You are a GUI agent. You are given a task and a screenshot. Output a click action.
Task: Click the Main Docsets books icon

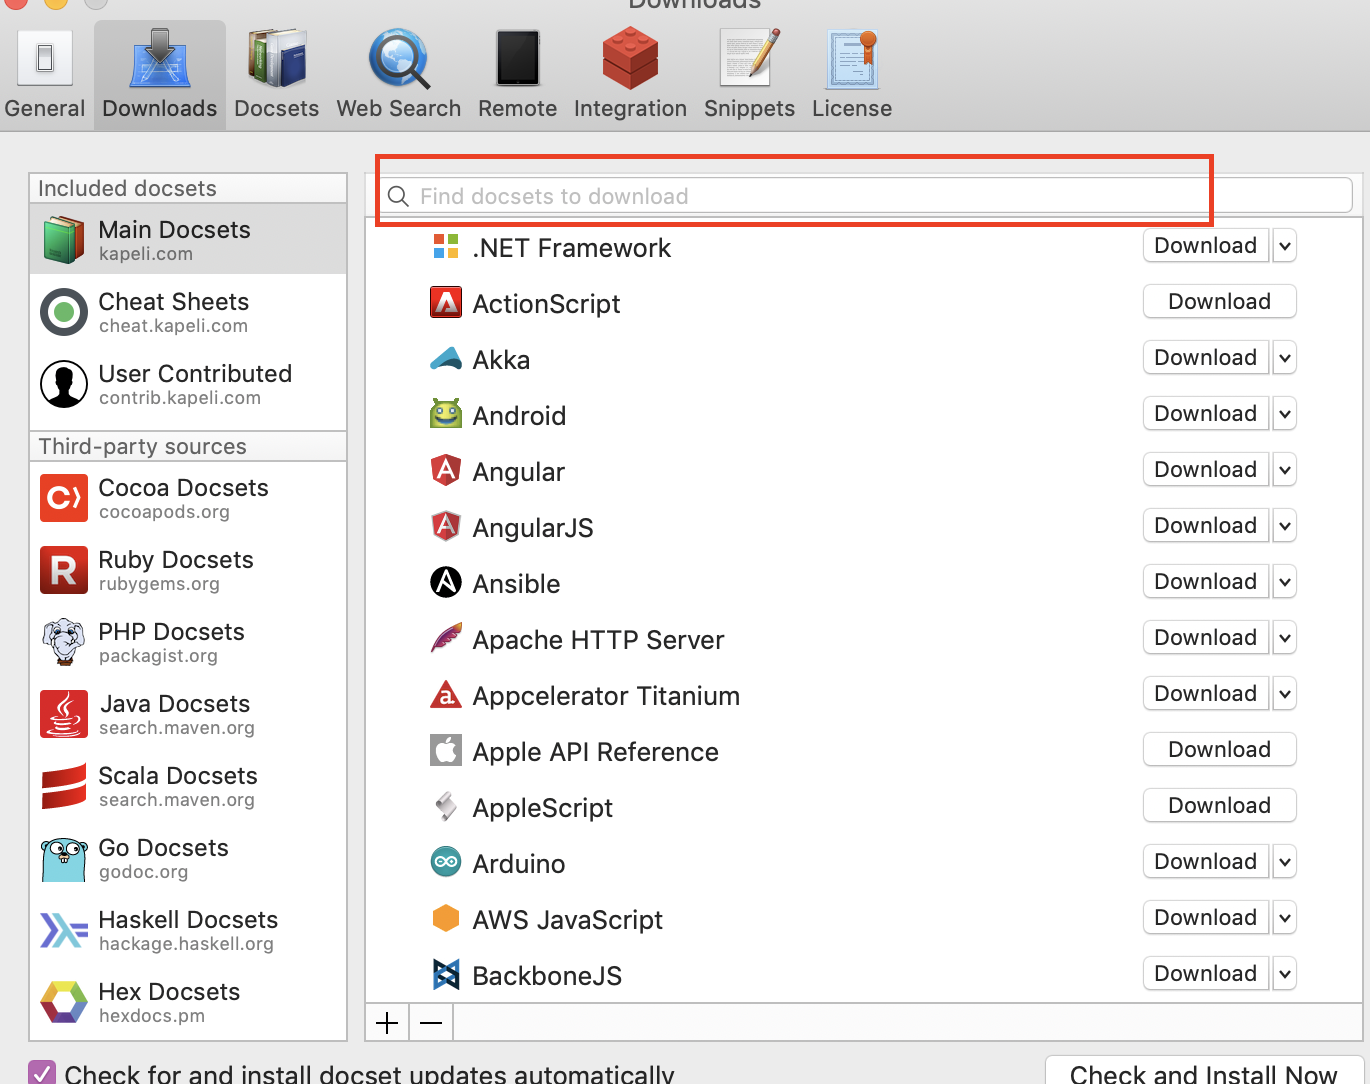pyautogui.click(x=64, y=240)
